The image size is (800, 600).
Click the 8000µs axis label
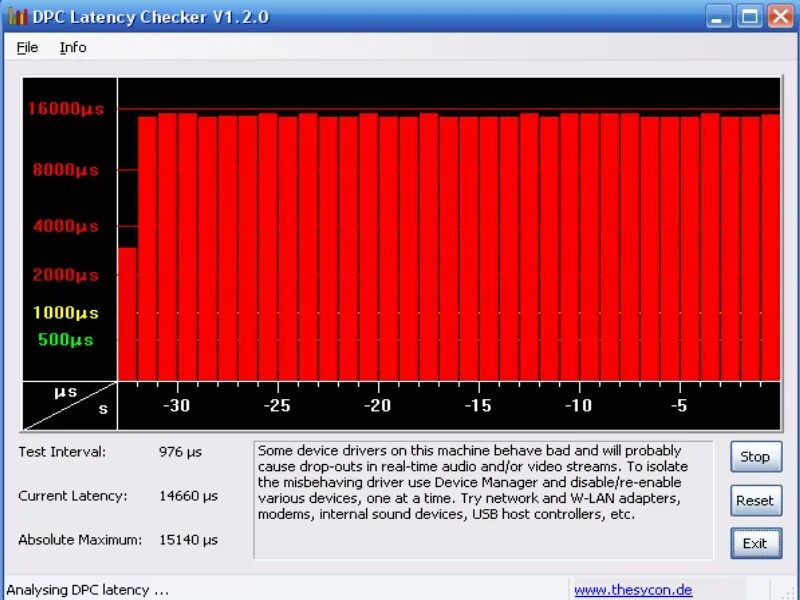(66, 170)
